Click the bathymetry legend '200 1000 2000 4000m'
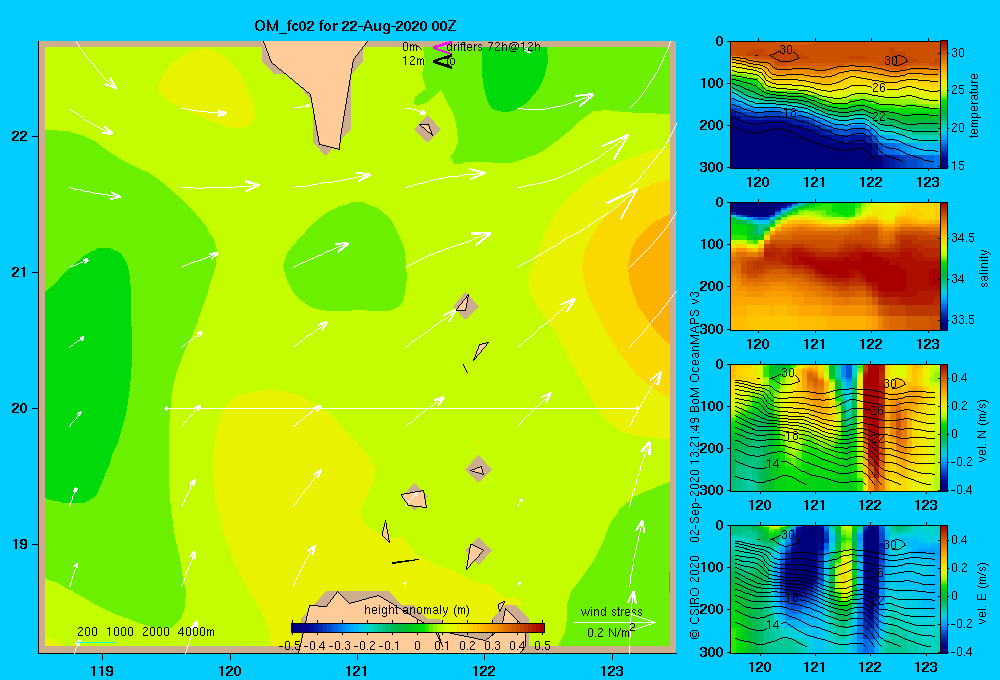 pyautogui.click(x=145, y=632)
